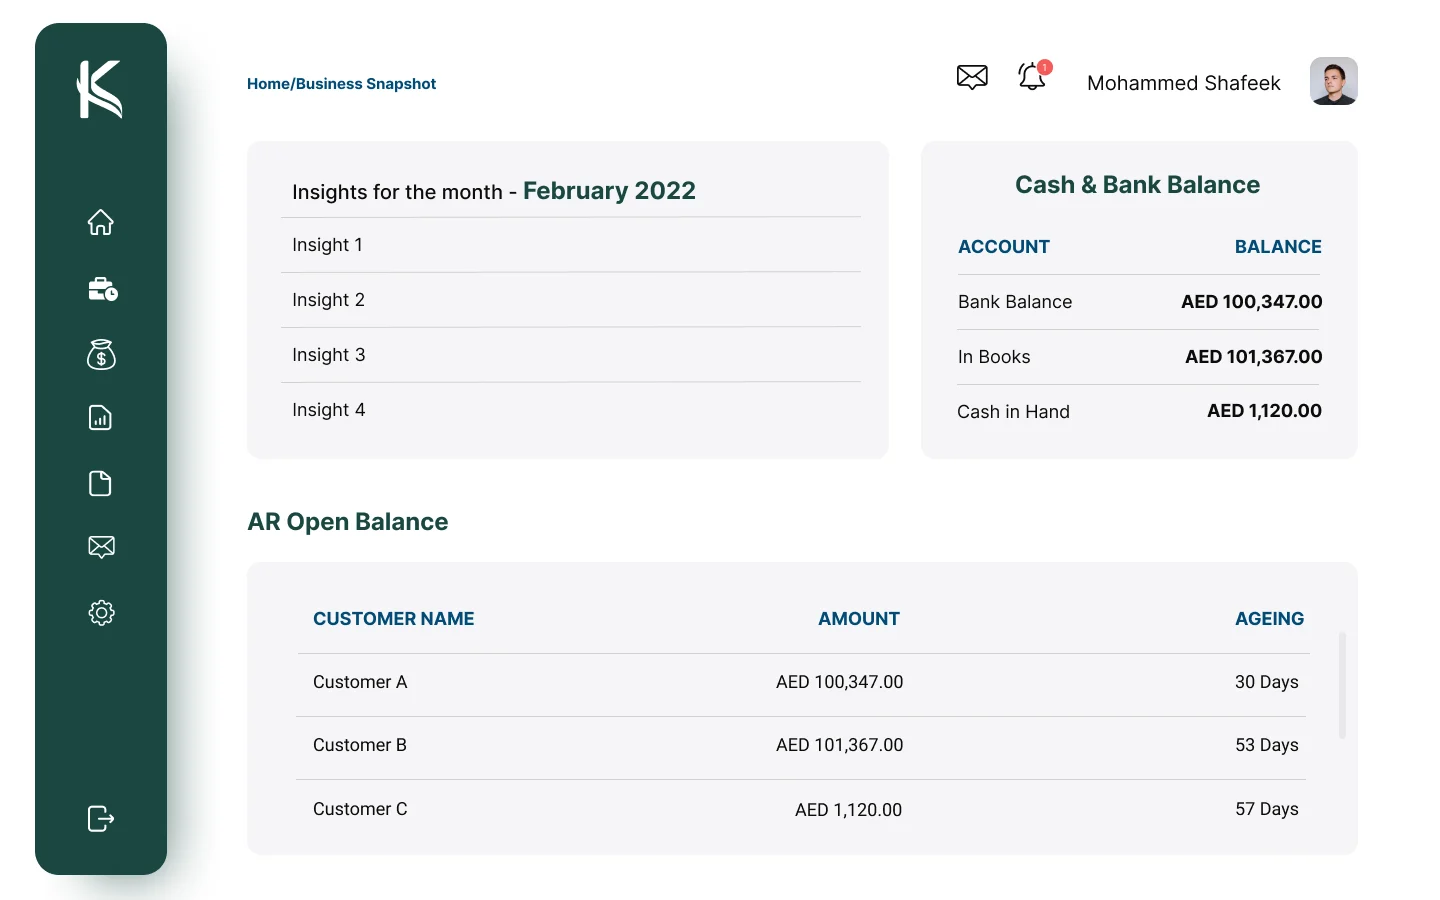The width and height of the screenshot is (1440, 900).
Task: Open the blank document sidebar icon
Action: pos(100,483)
